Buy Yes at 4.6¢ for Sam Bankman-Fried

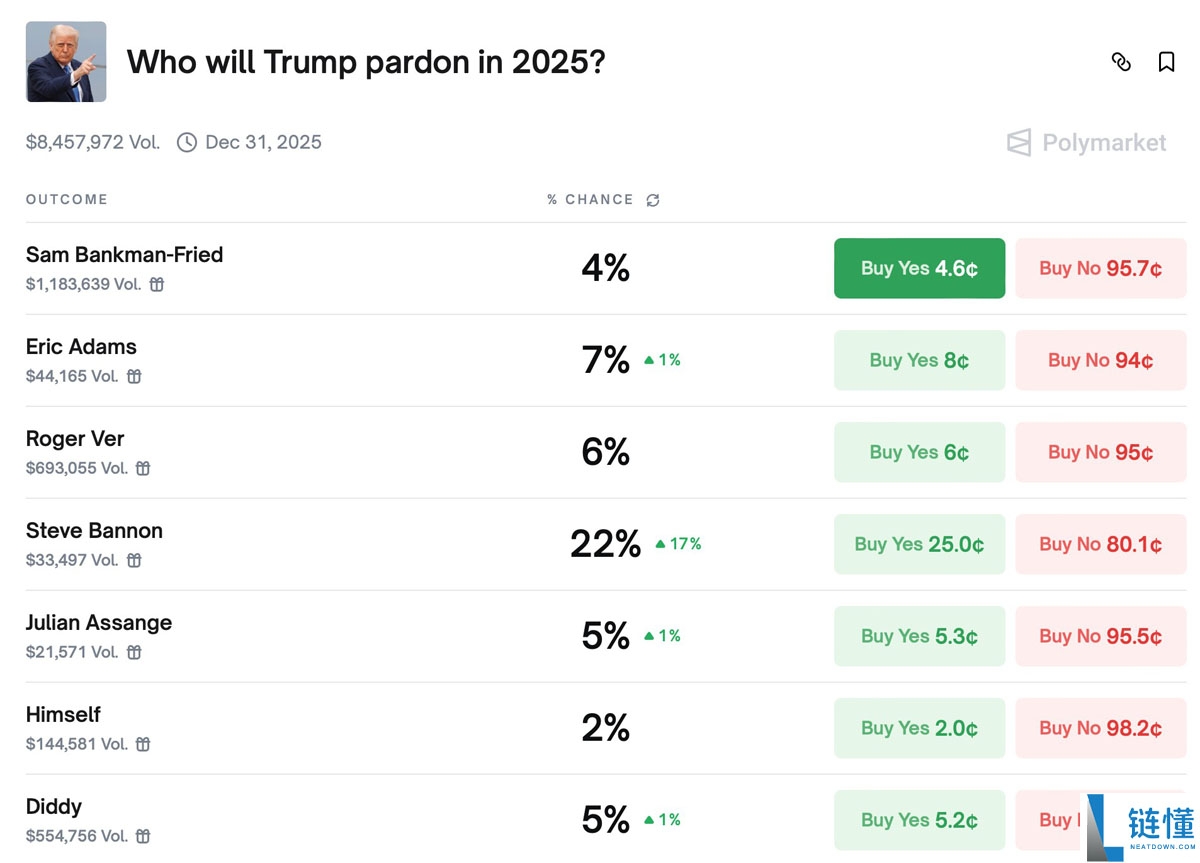click(x=919, y=268)
